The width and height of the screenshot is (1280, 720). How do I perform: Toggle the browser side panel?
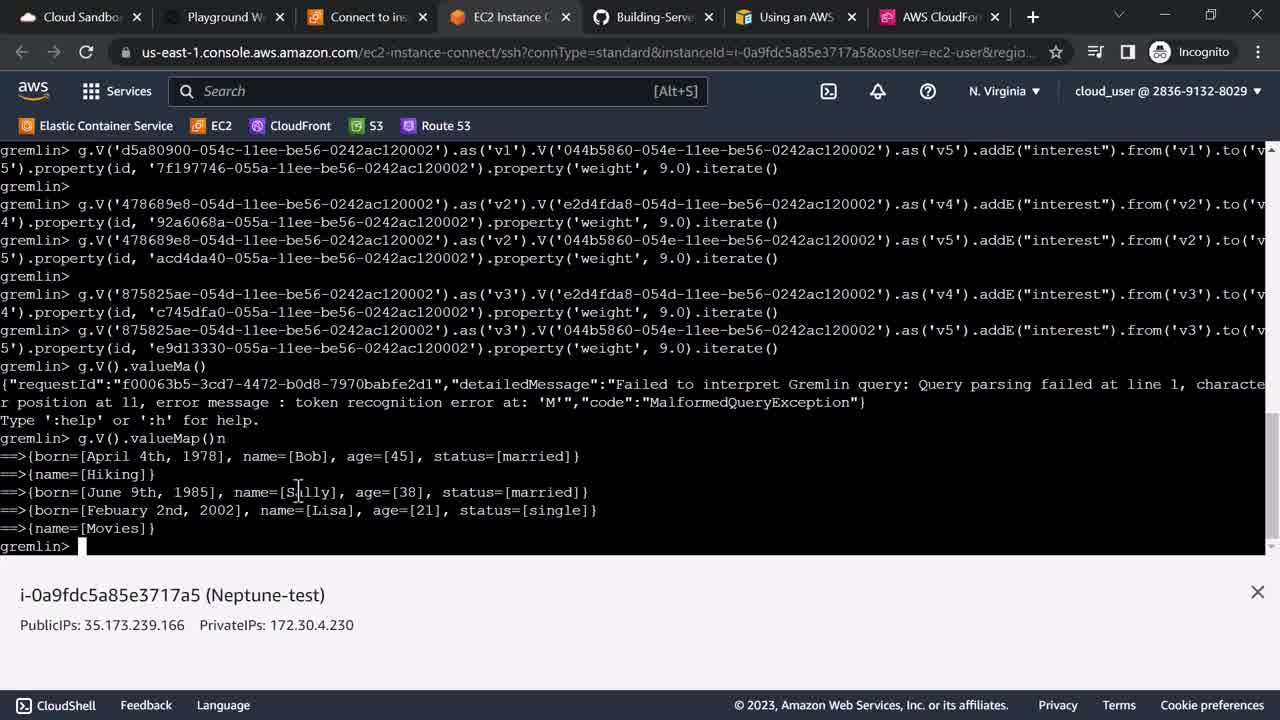1128,52
